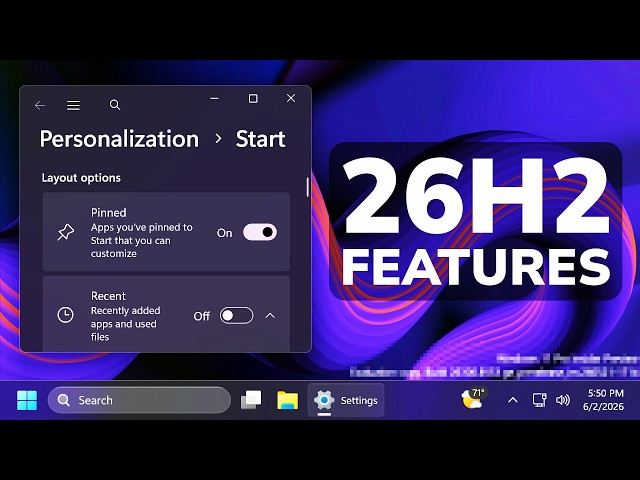640x480 pixels.
Task: Click the taskbar Search box
Action: tap(139, 400)
